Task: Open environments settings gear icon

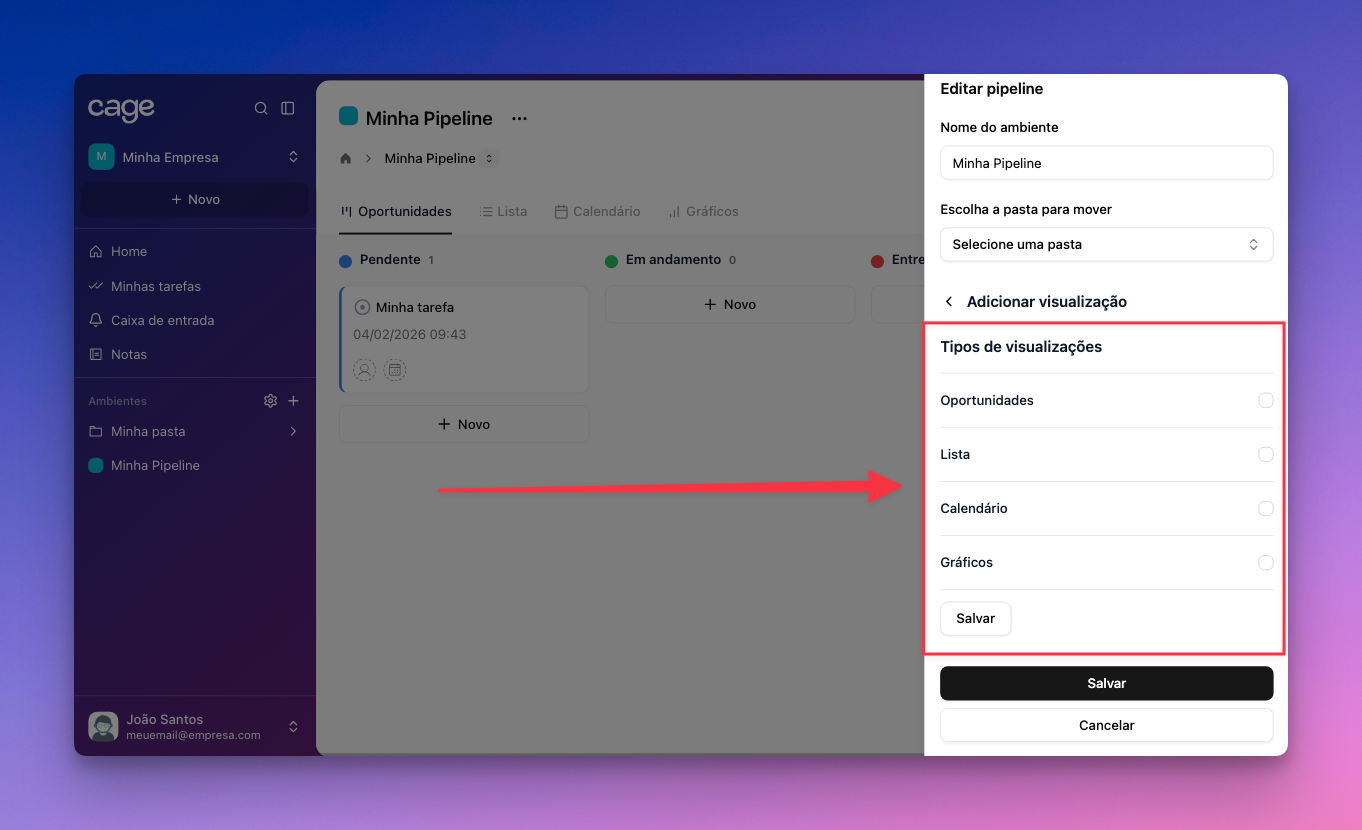Action: coord(270,401)
